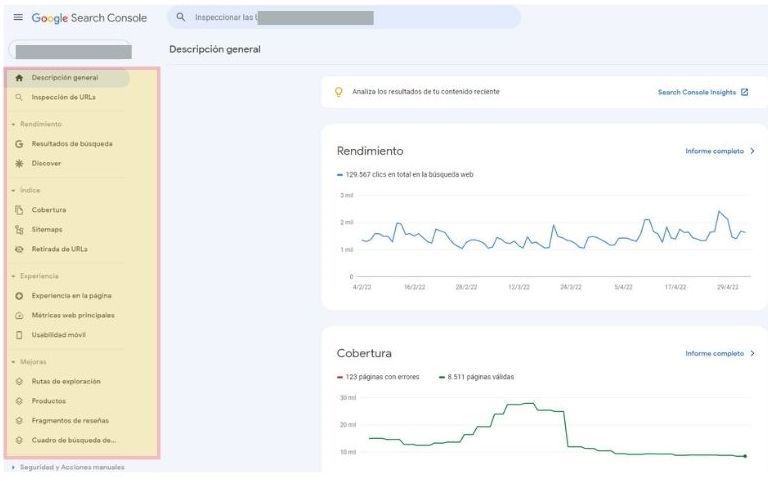768x481 pixels.
Task: Click the Google Search Console logo
Action: pyautogui.click(x=89, y=18)
